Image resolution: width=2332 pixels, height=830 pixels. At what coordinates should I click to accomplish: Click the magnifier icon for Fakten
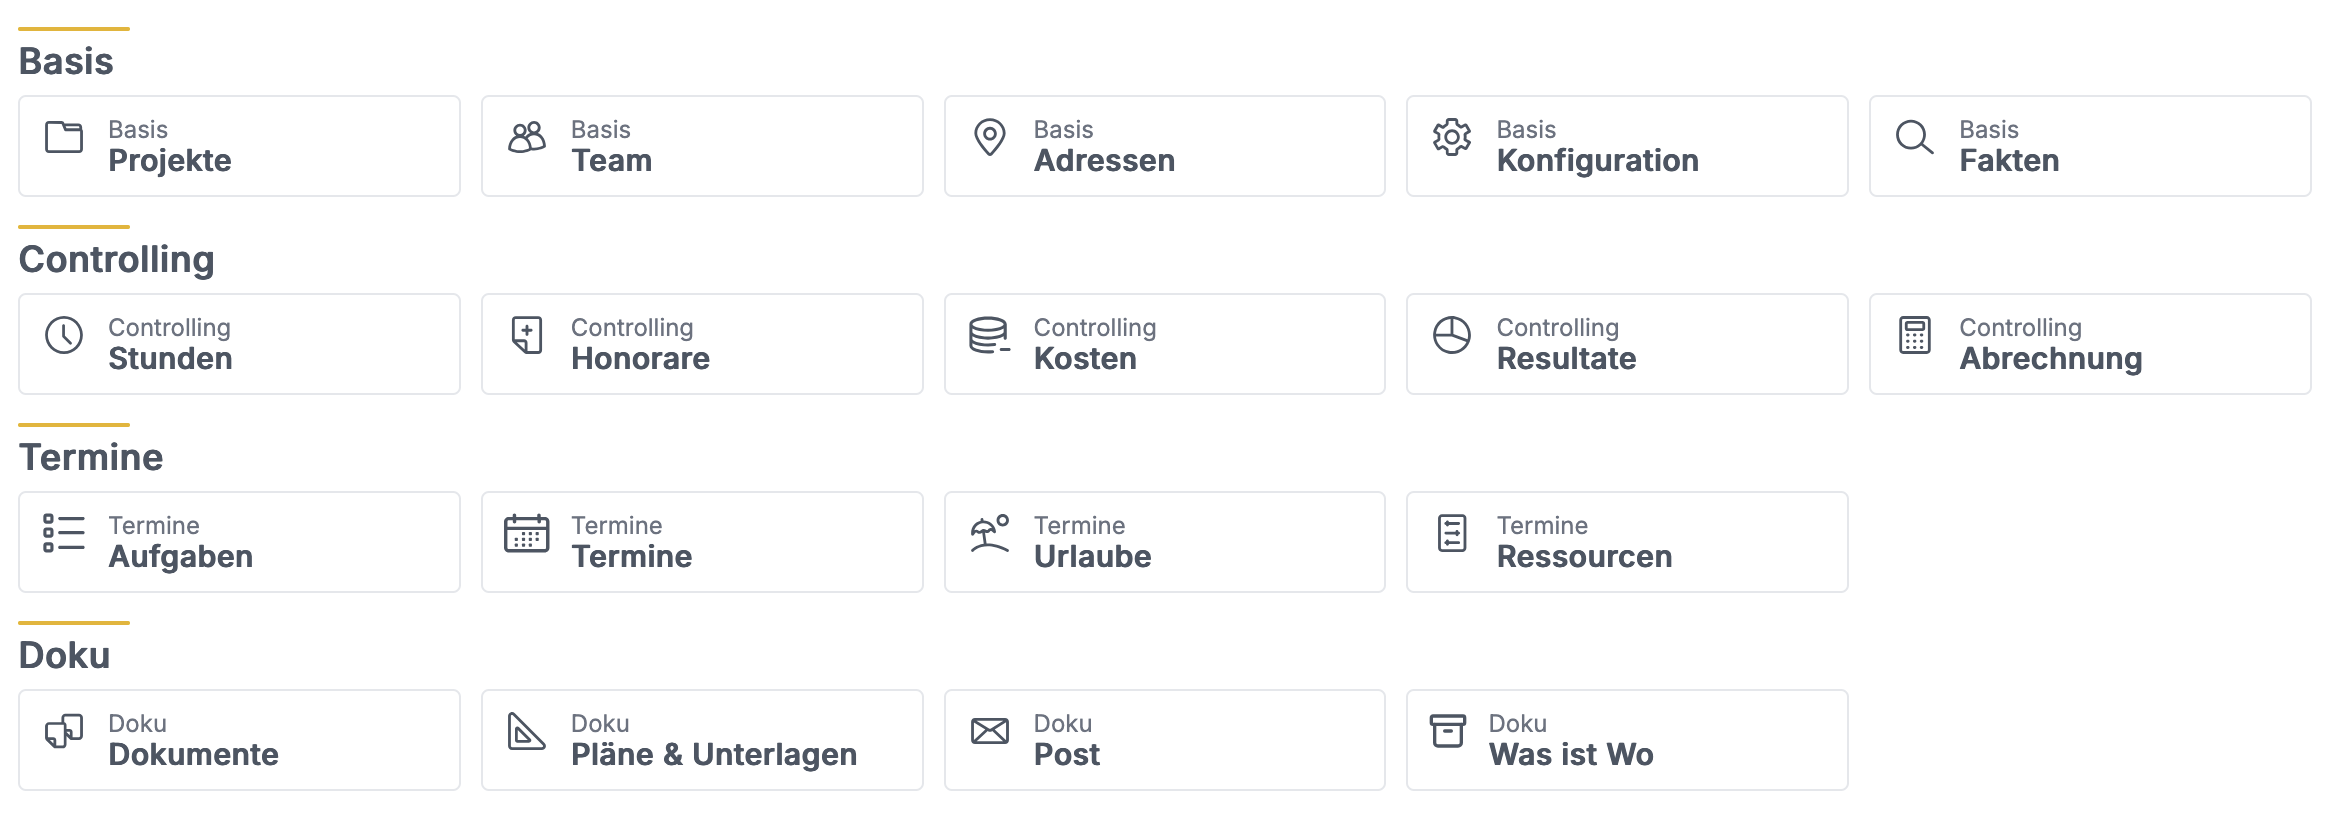(x=1915, y=137)
